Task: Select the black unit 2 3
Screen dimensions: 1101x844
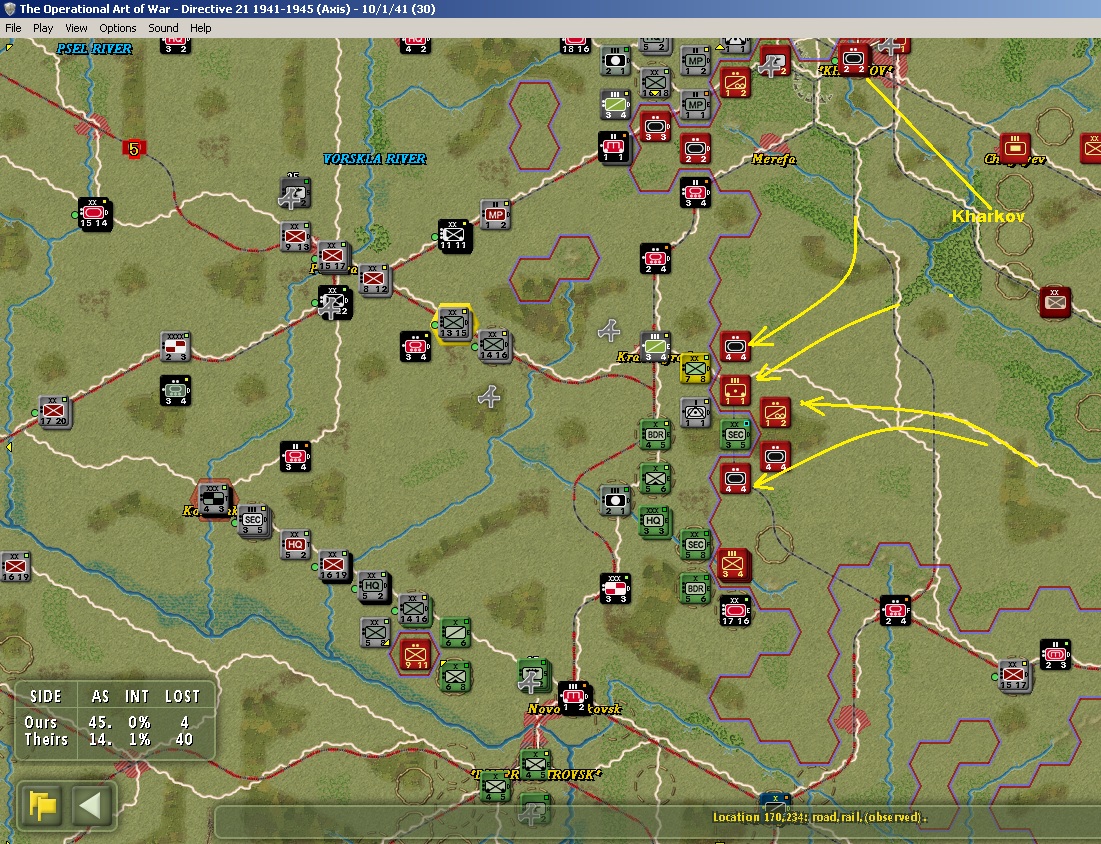Action: [1055, 655]
